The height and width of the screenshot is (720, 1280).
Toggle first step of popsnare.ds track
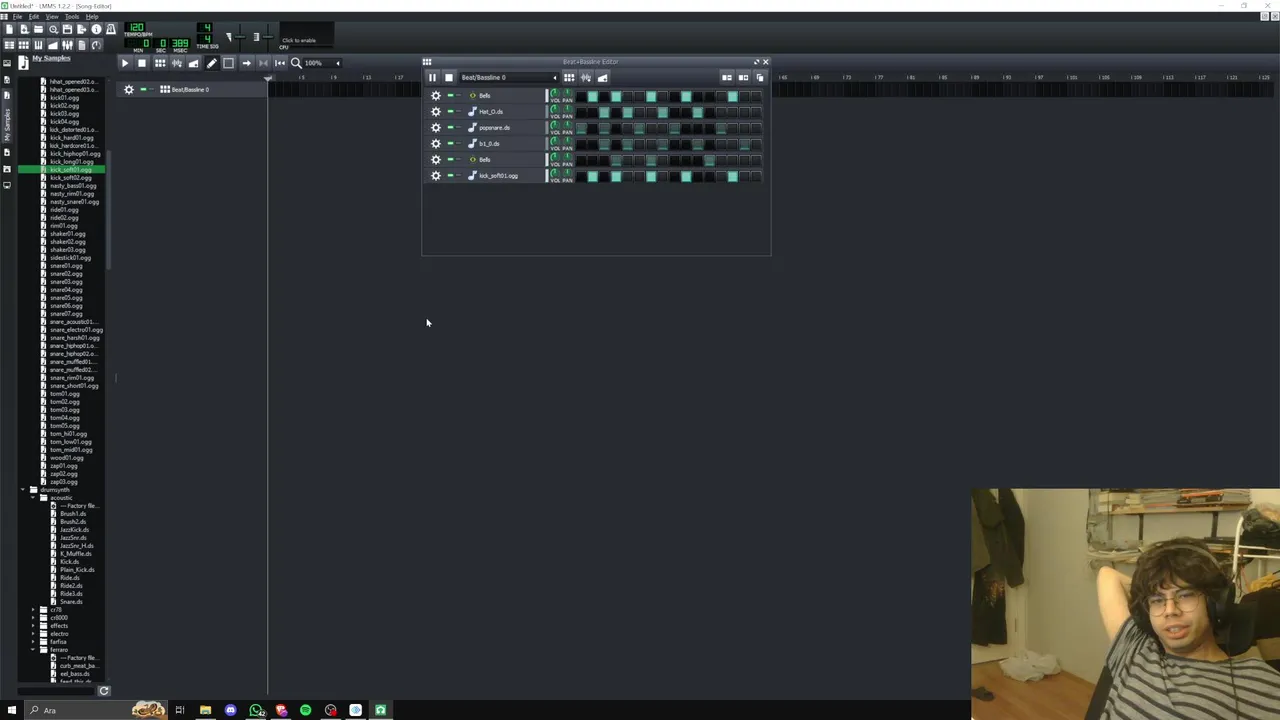tap(581, 129)
